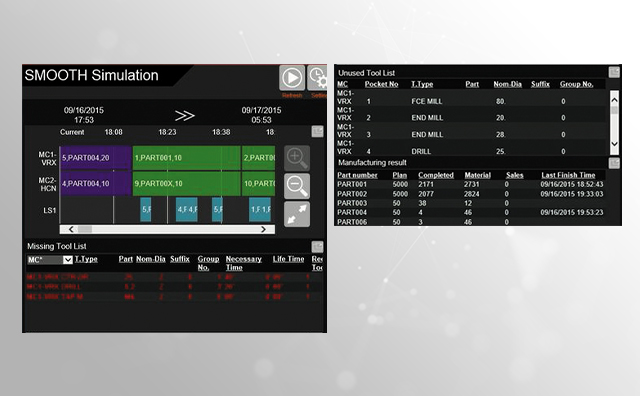Viewport: 640px width, 396px height.
Task: Sort by Last Finish Time header
Action: [568, 175]
